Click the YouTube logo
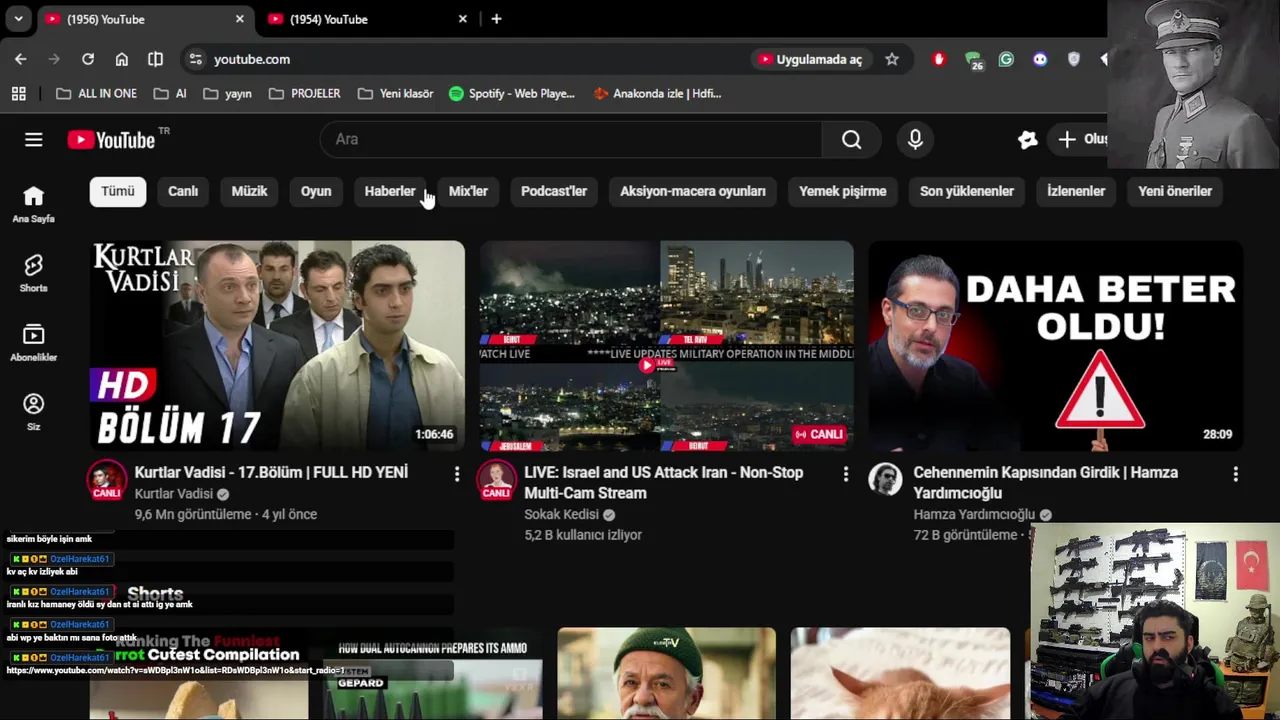The width and height of the screenshot is (1280, 720). click(x=112, y=140)
